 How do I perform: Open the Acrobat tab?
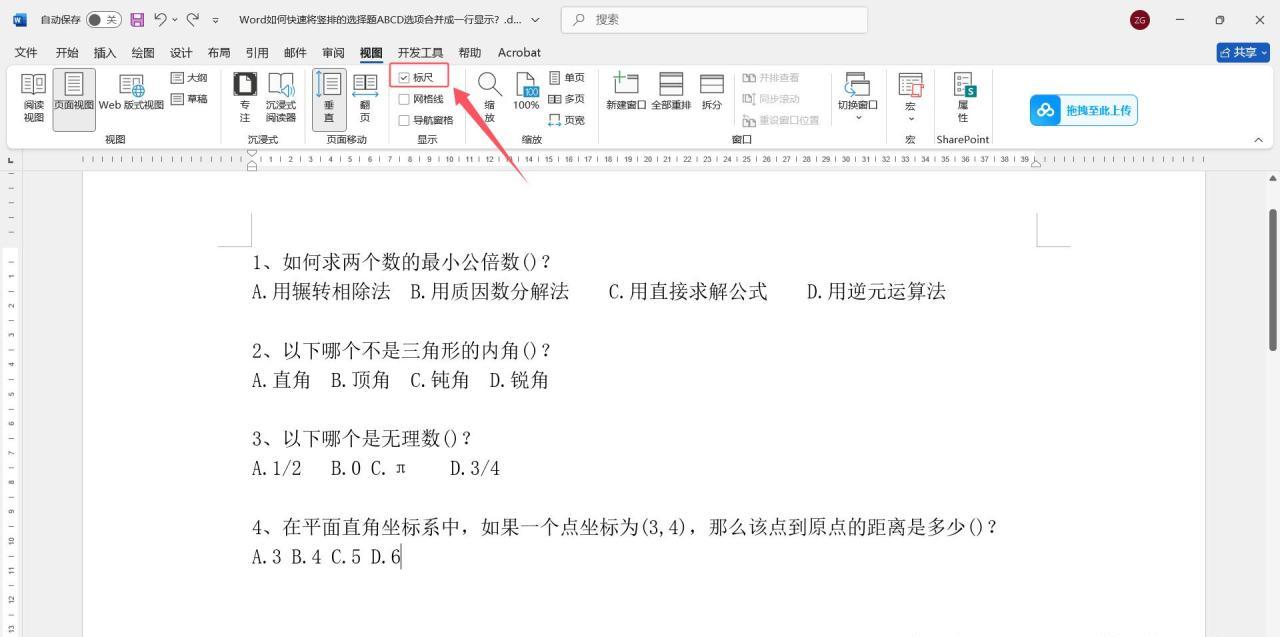pyautogui.click(x=519, y=52)
